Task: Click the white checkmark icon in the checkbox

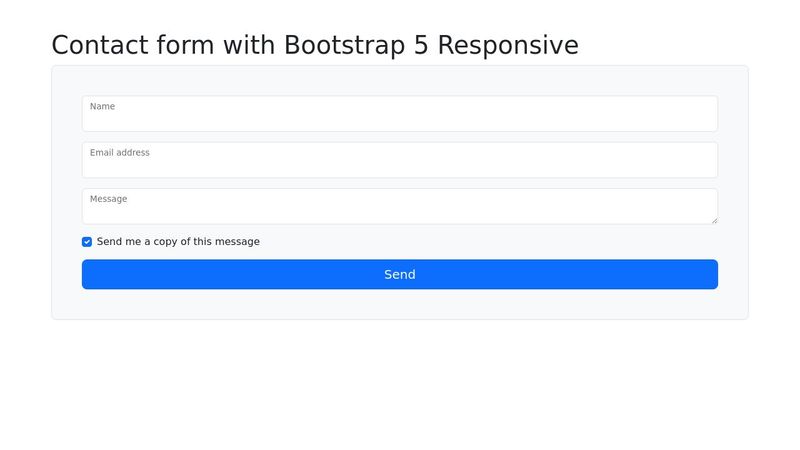Action: (x=87, y=242)
